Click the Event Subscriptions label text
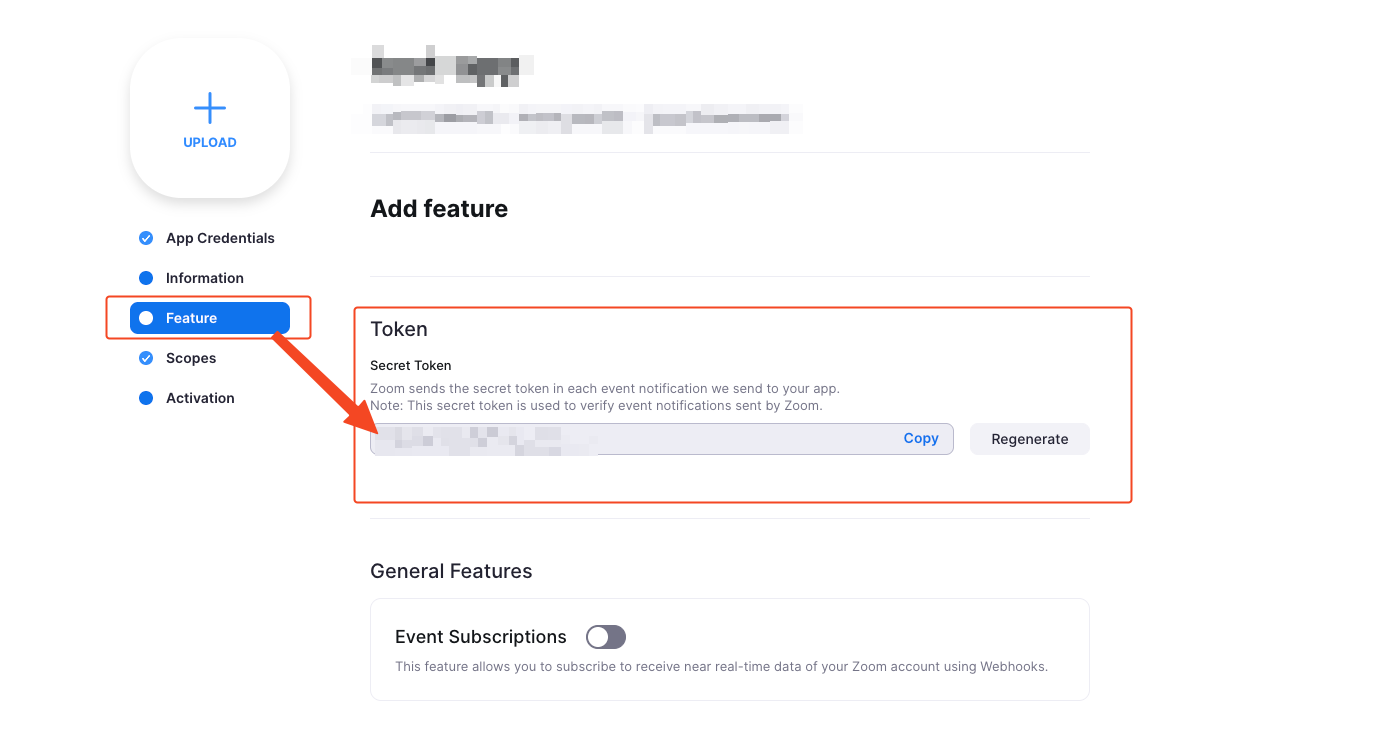 [x=481, y=637]
